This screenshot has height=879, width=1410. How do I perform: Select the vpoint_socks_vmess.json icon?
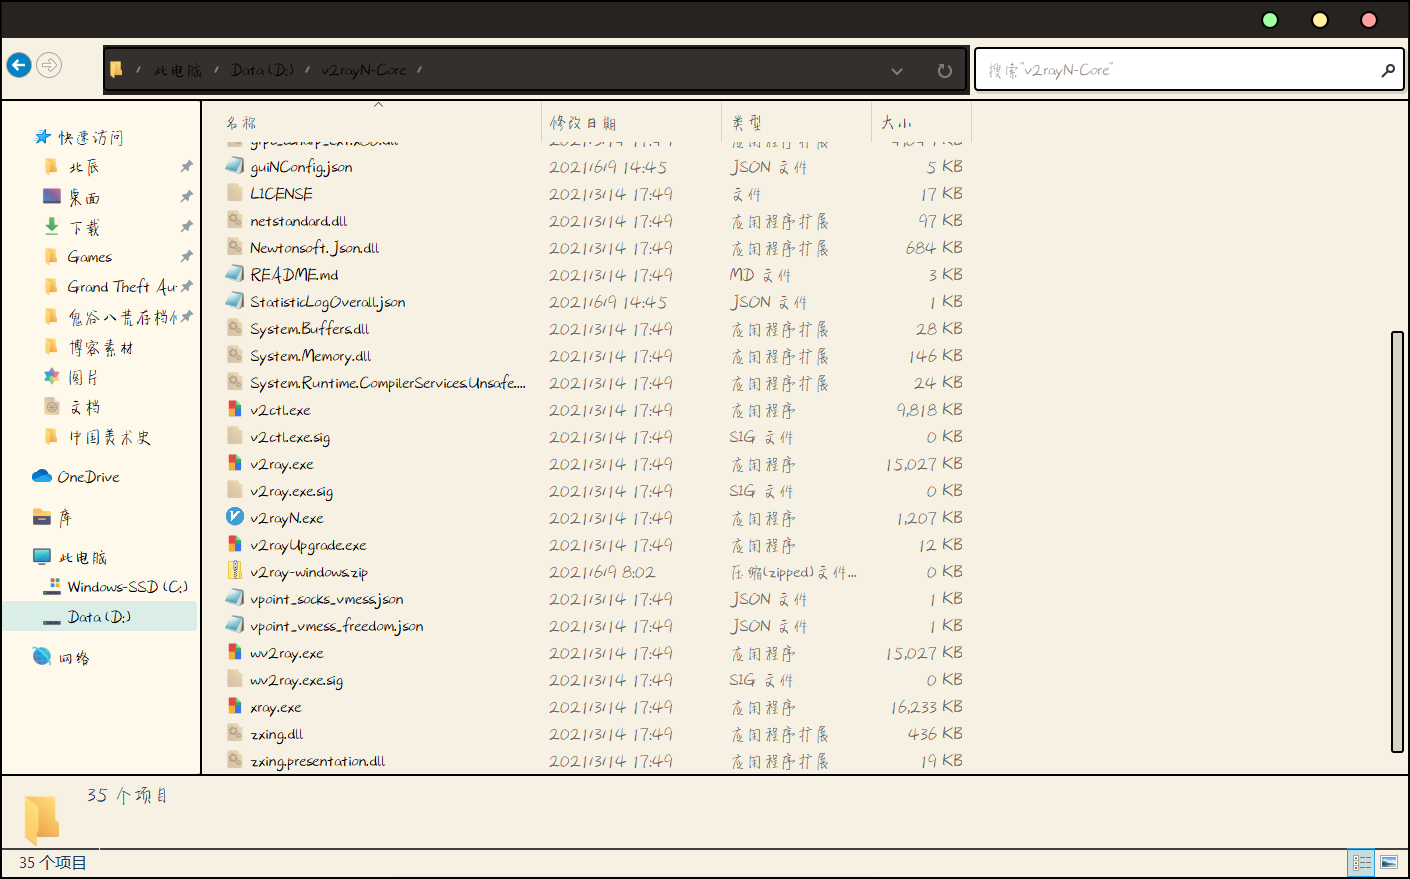[235, 598]
